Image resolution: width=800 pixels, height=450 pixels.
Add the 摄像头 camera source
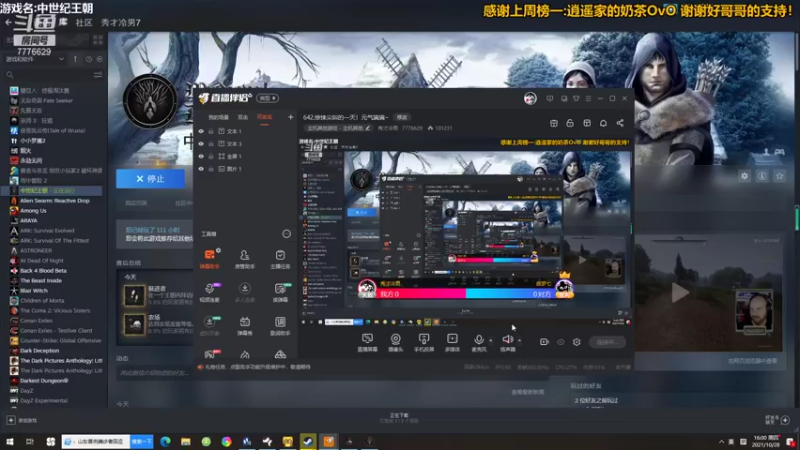click(395, 343)
